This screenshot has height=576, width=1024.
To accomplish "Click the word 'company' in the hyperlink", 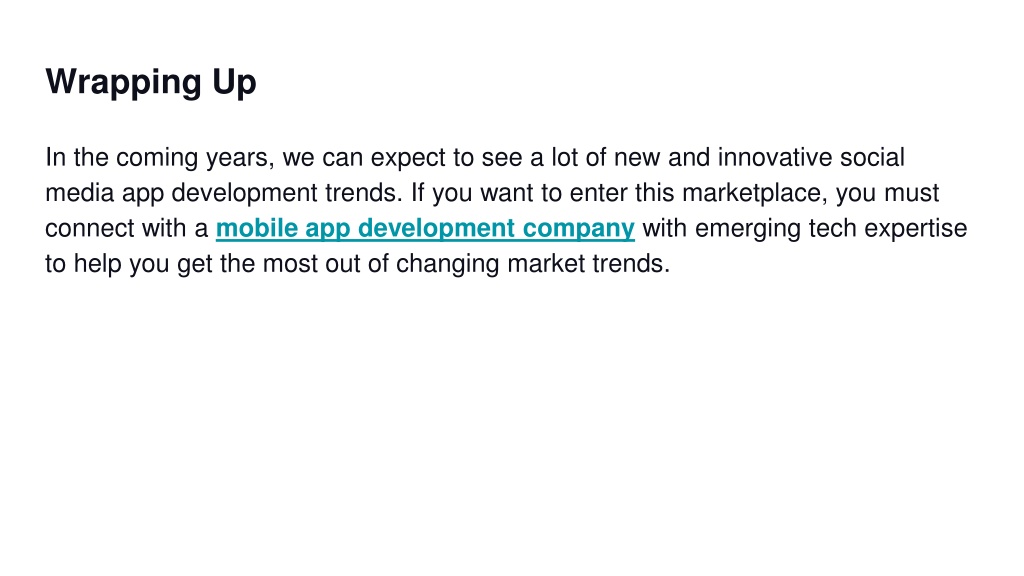I will tap(579, 229).
